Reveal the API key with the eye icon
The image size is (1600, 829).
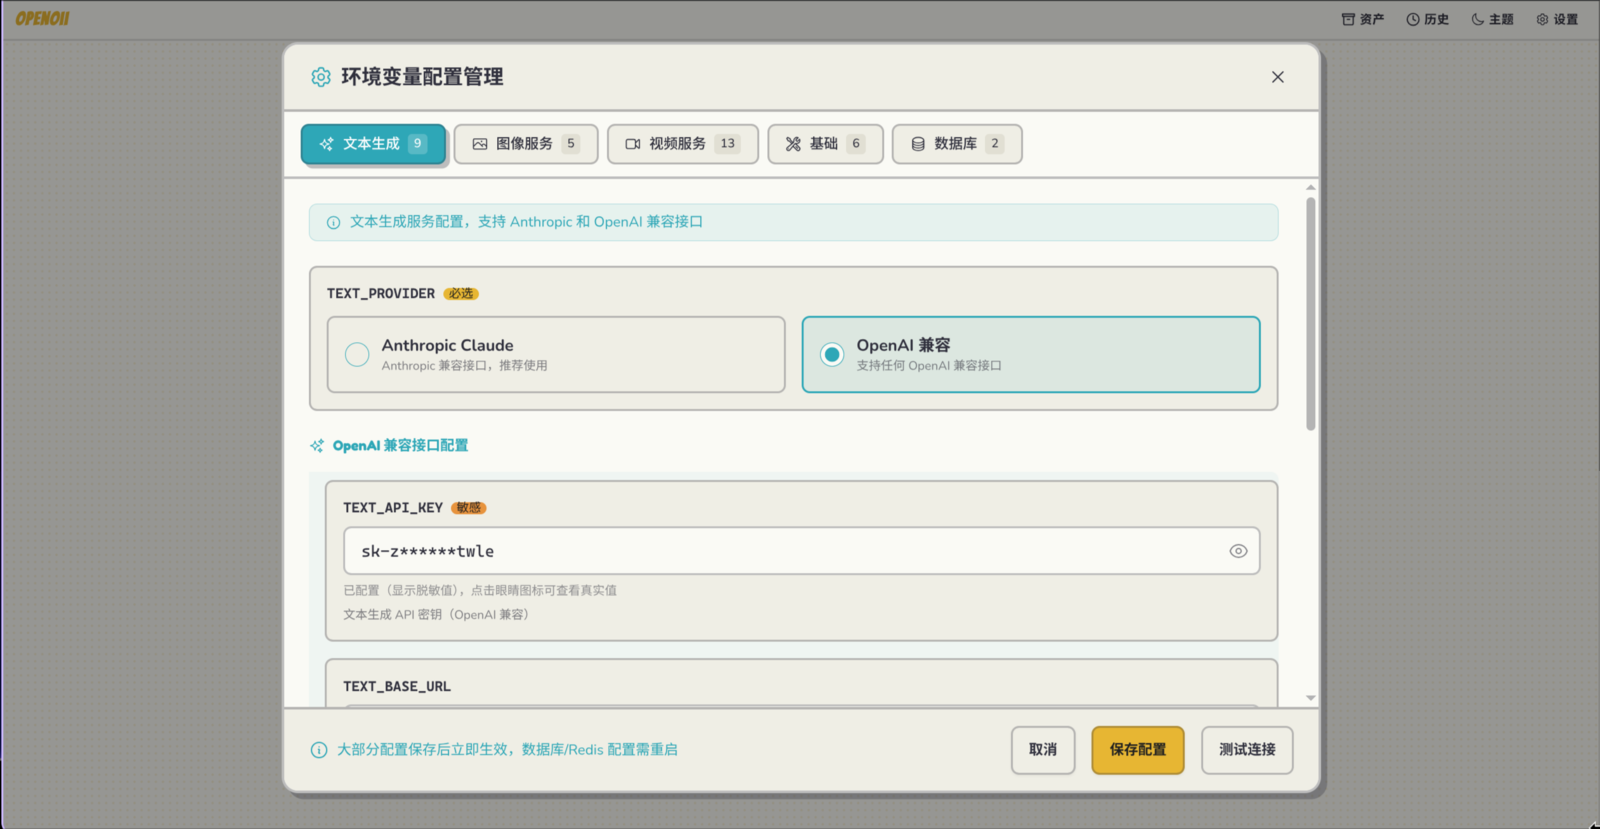tap(1238, 551)
